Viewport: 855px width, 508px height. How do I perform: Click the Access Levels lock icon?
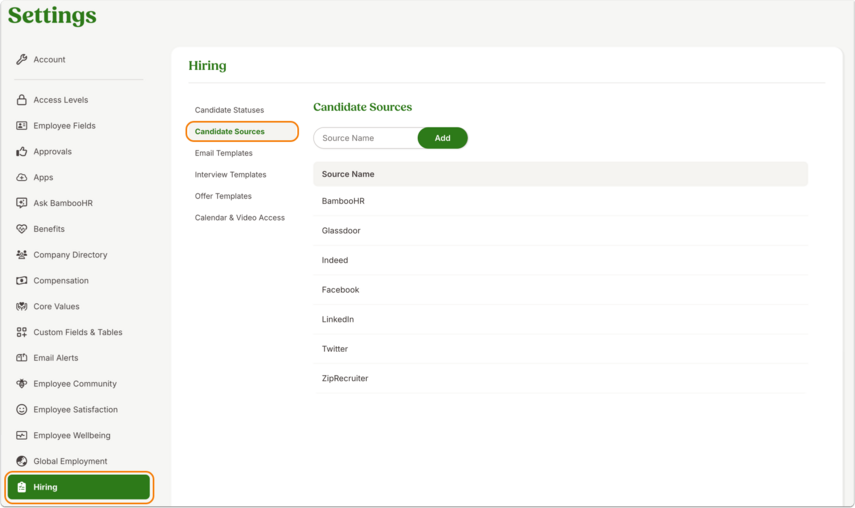point(21,100)
